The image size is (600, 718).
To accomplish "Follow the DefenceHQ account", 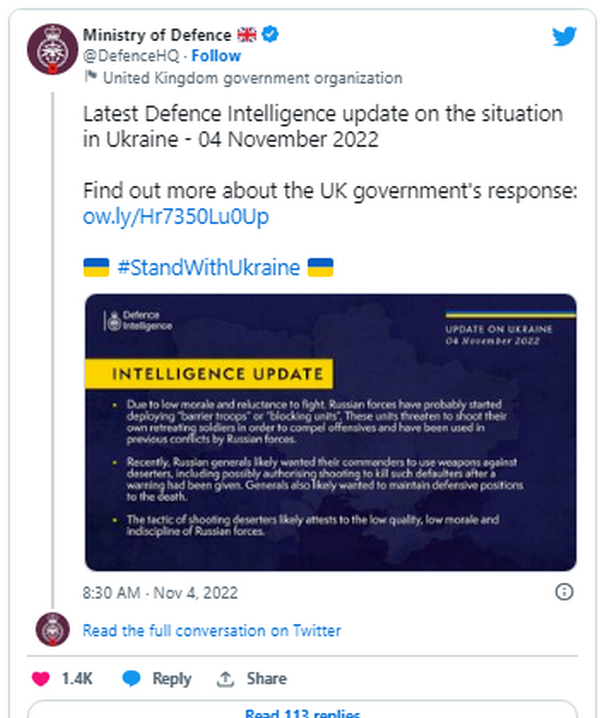I will 216,56.
